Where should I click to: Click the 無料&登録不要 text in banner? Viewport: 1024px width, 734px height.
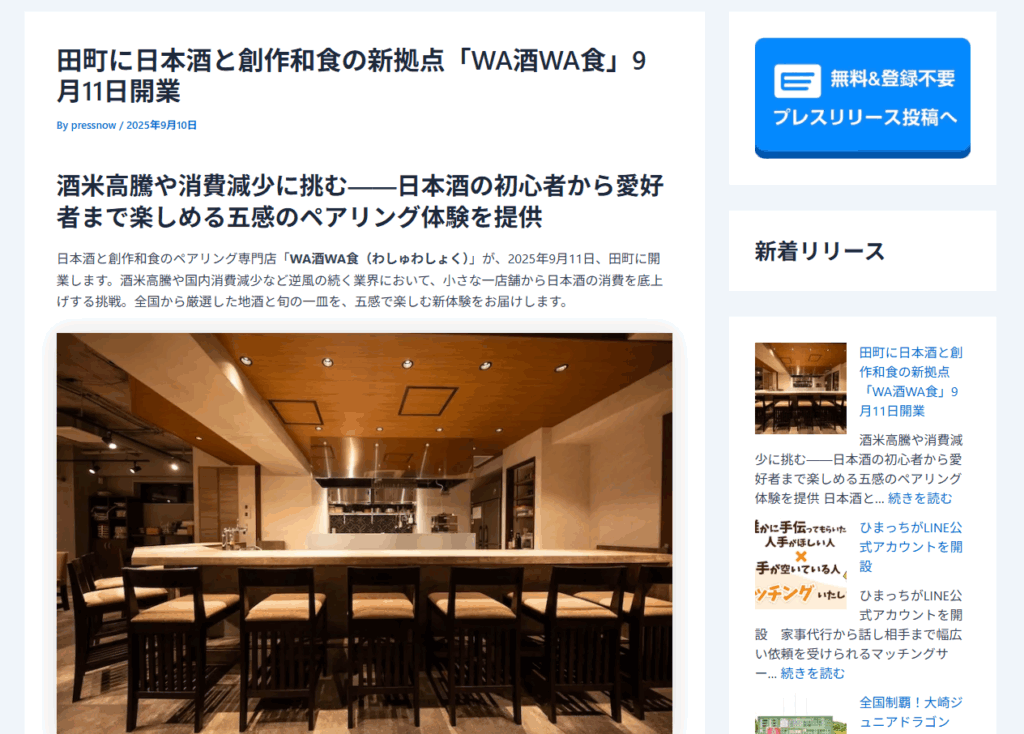[892, 79]
